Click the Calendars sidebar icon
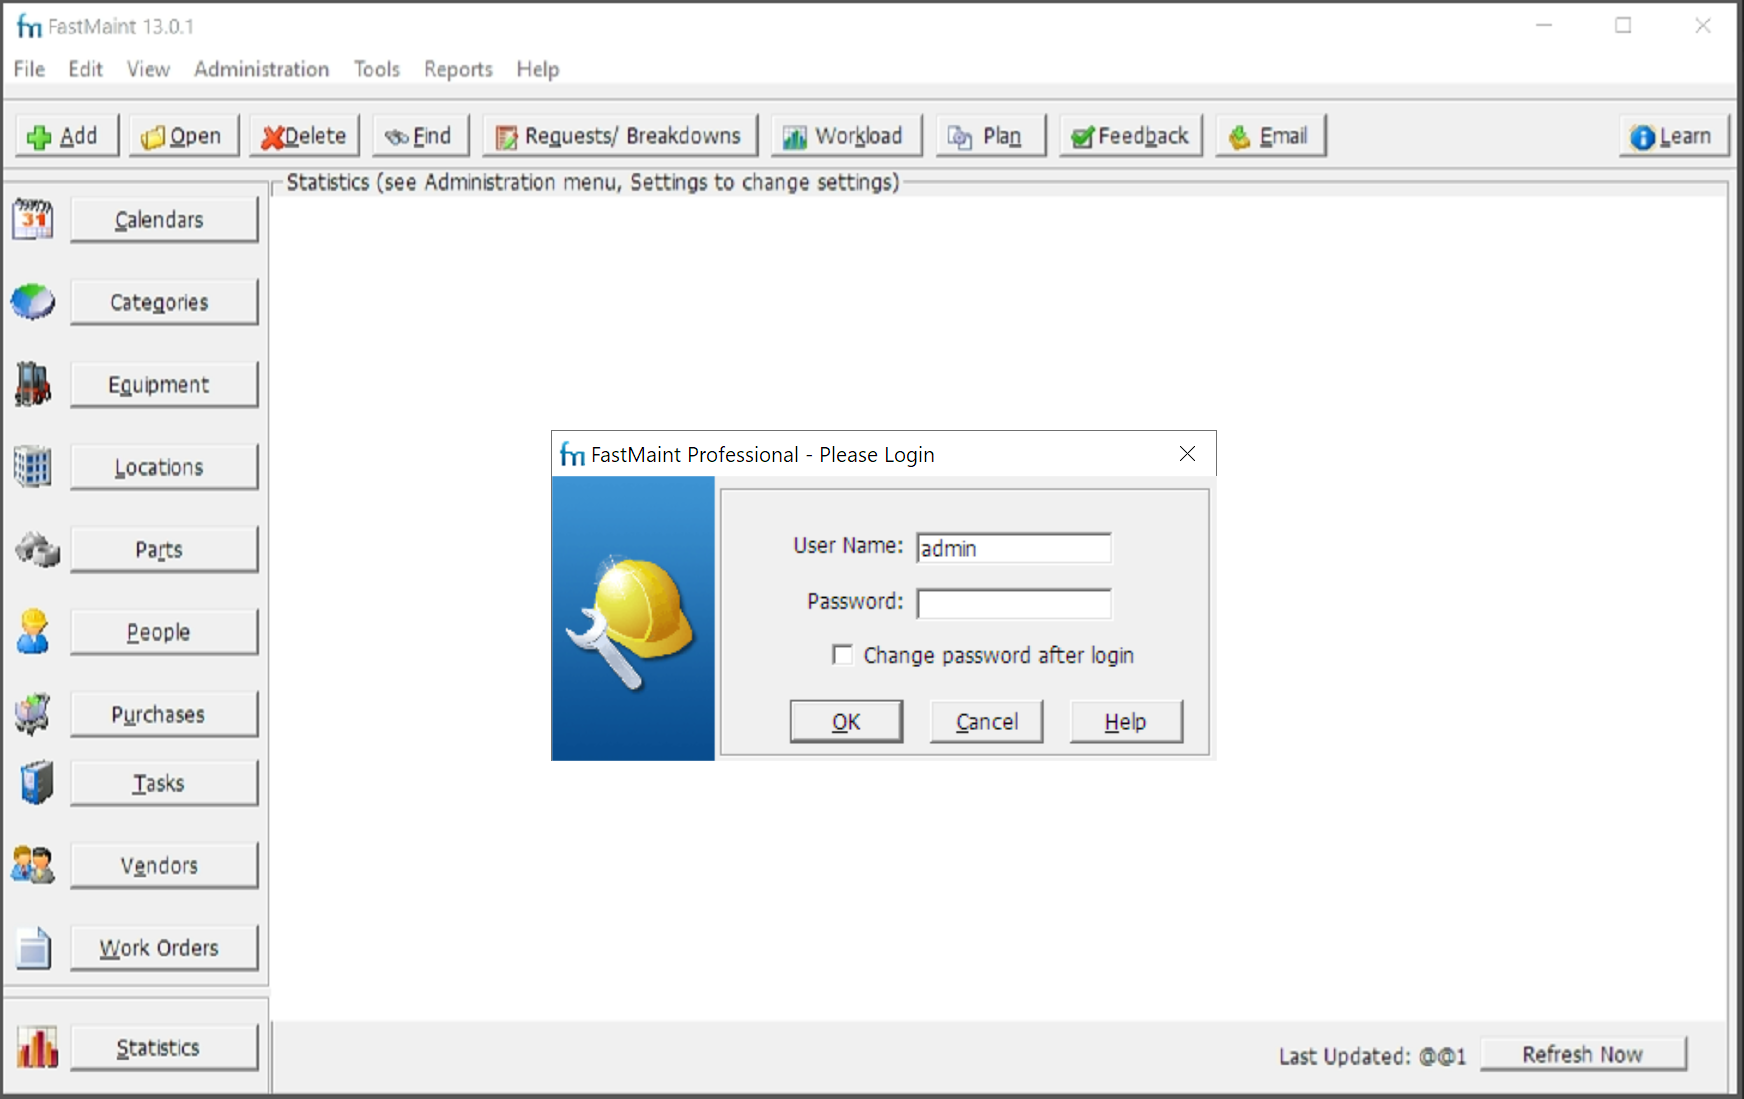This screenshot has height=1099, width=1744. click(x=33, y=219)
